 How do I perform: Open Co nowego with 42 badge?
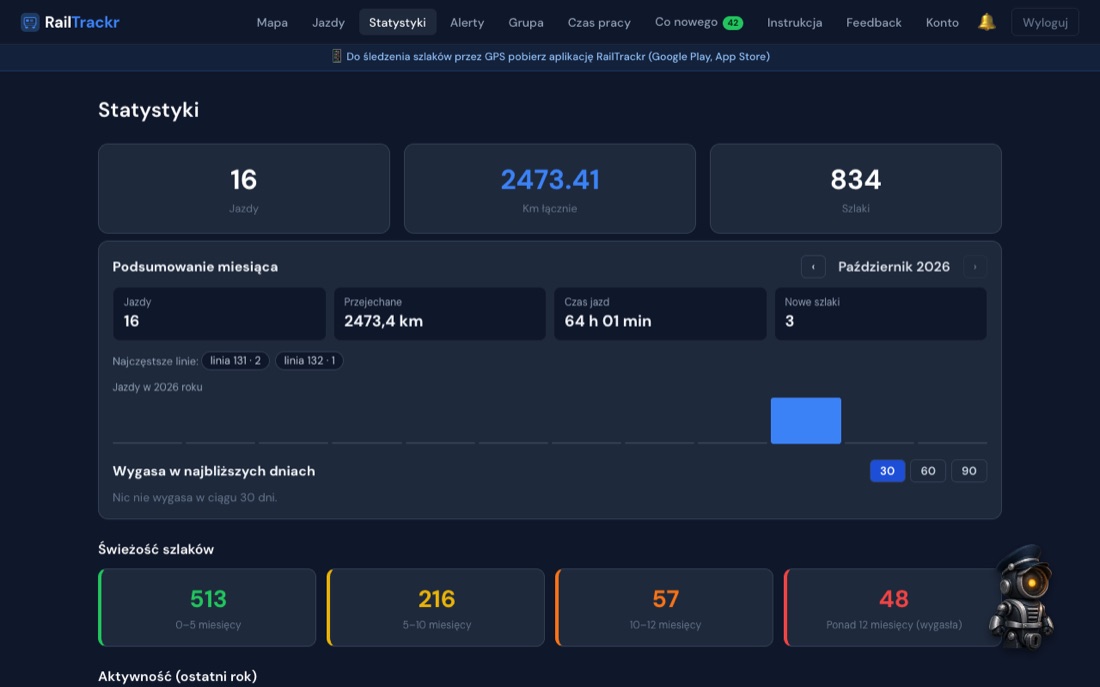pyautogui.click(x=699, y=22)
